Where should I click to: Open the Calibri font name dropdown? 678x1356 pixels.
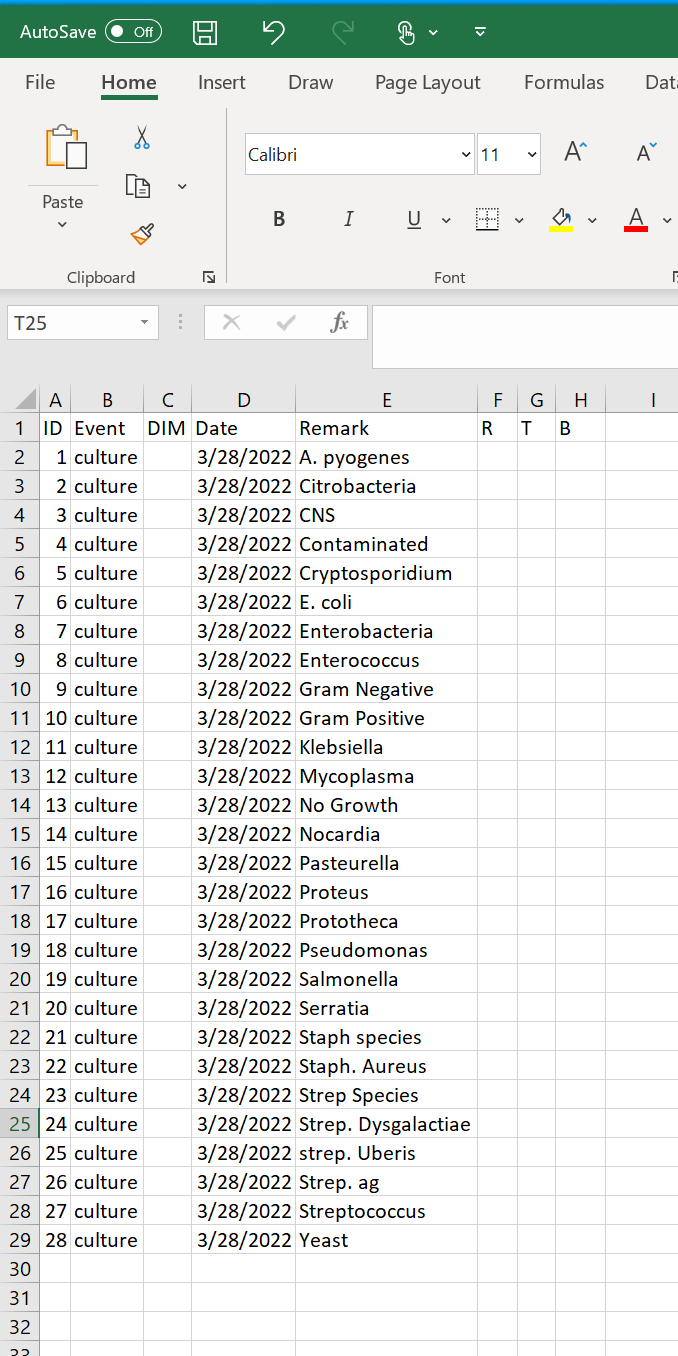click(465, 155)
